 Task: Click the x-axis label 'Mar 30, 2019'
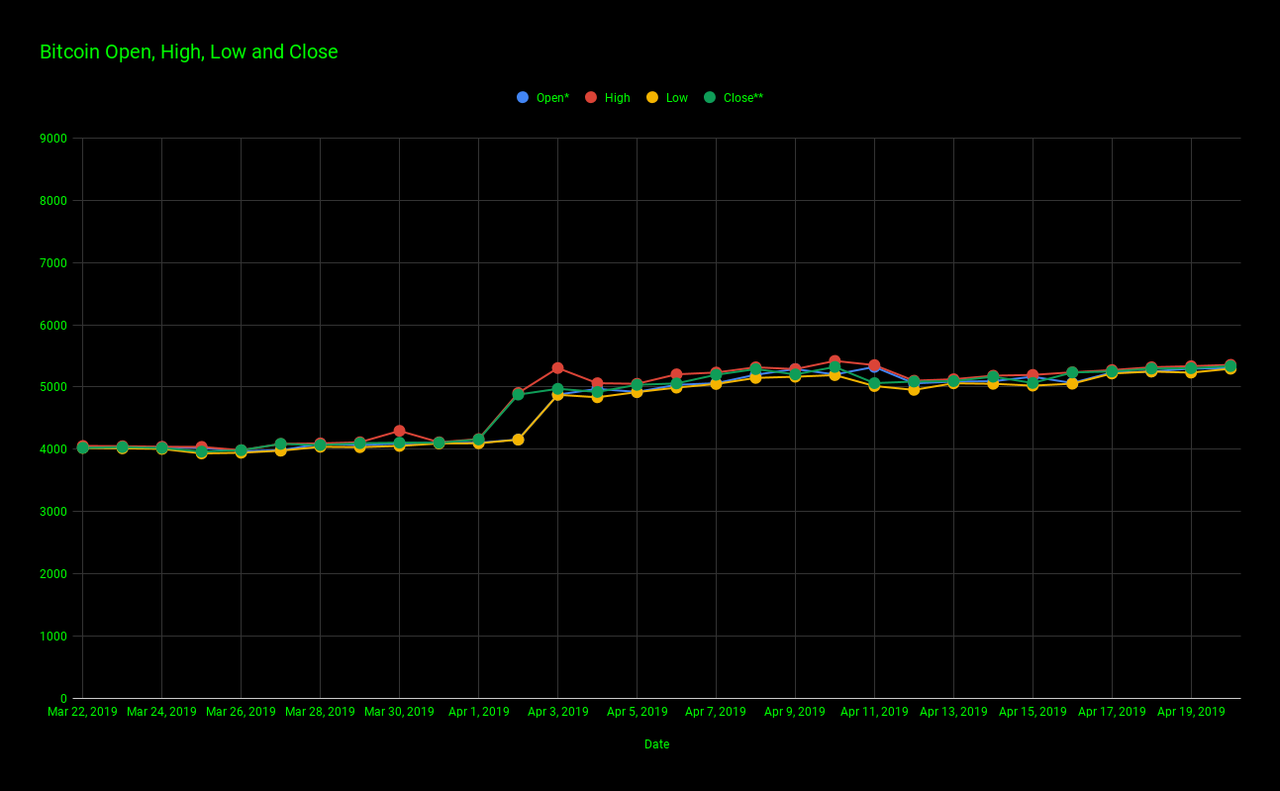pos(399,712)
